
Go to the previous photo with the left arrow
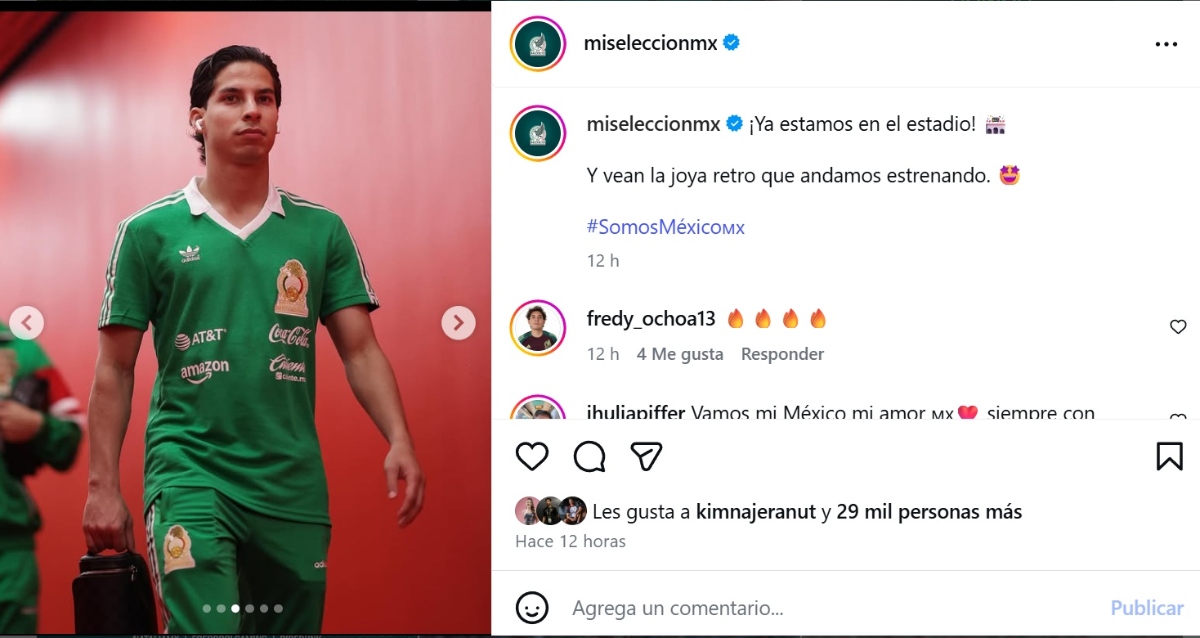[x=27, y=322]
